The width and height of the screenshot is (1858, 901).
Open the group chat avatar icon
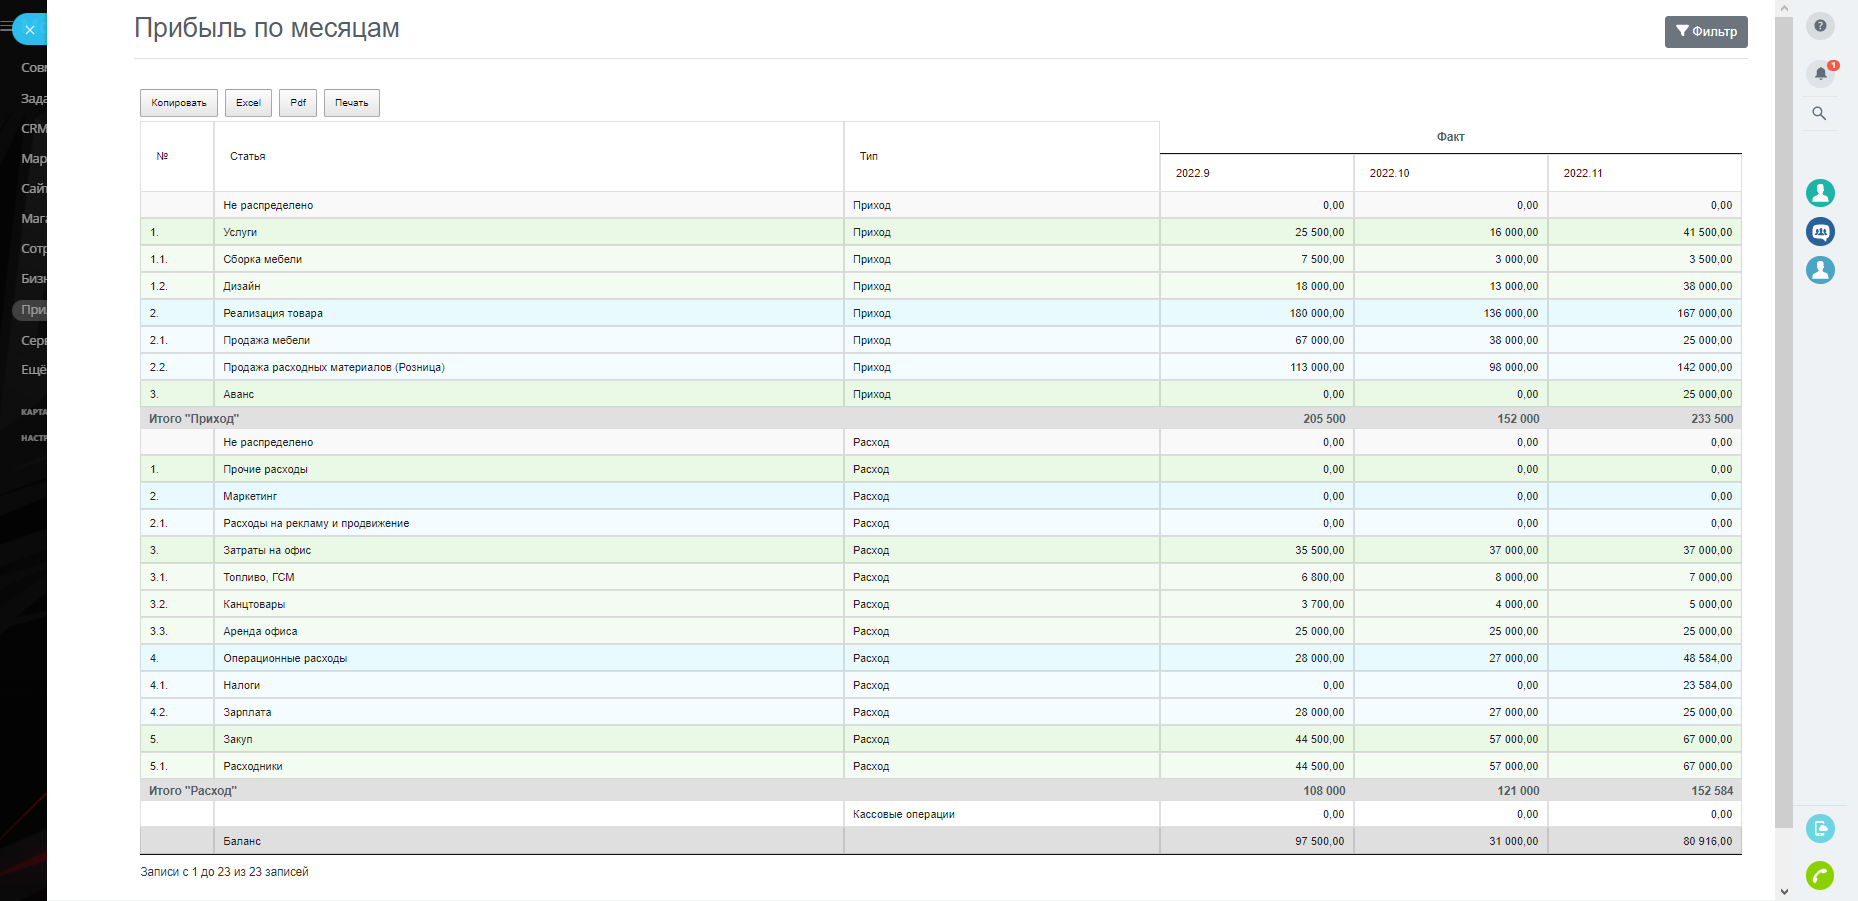pyautogui.click(x=1820, y=232)
